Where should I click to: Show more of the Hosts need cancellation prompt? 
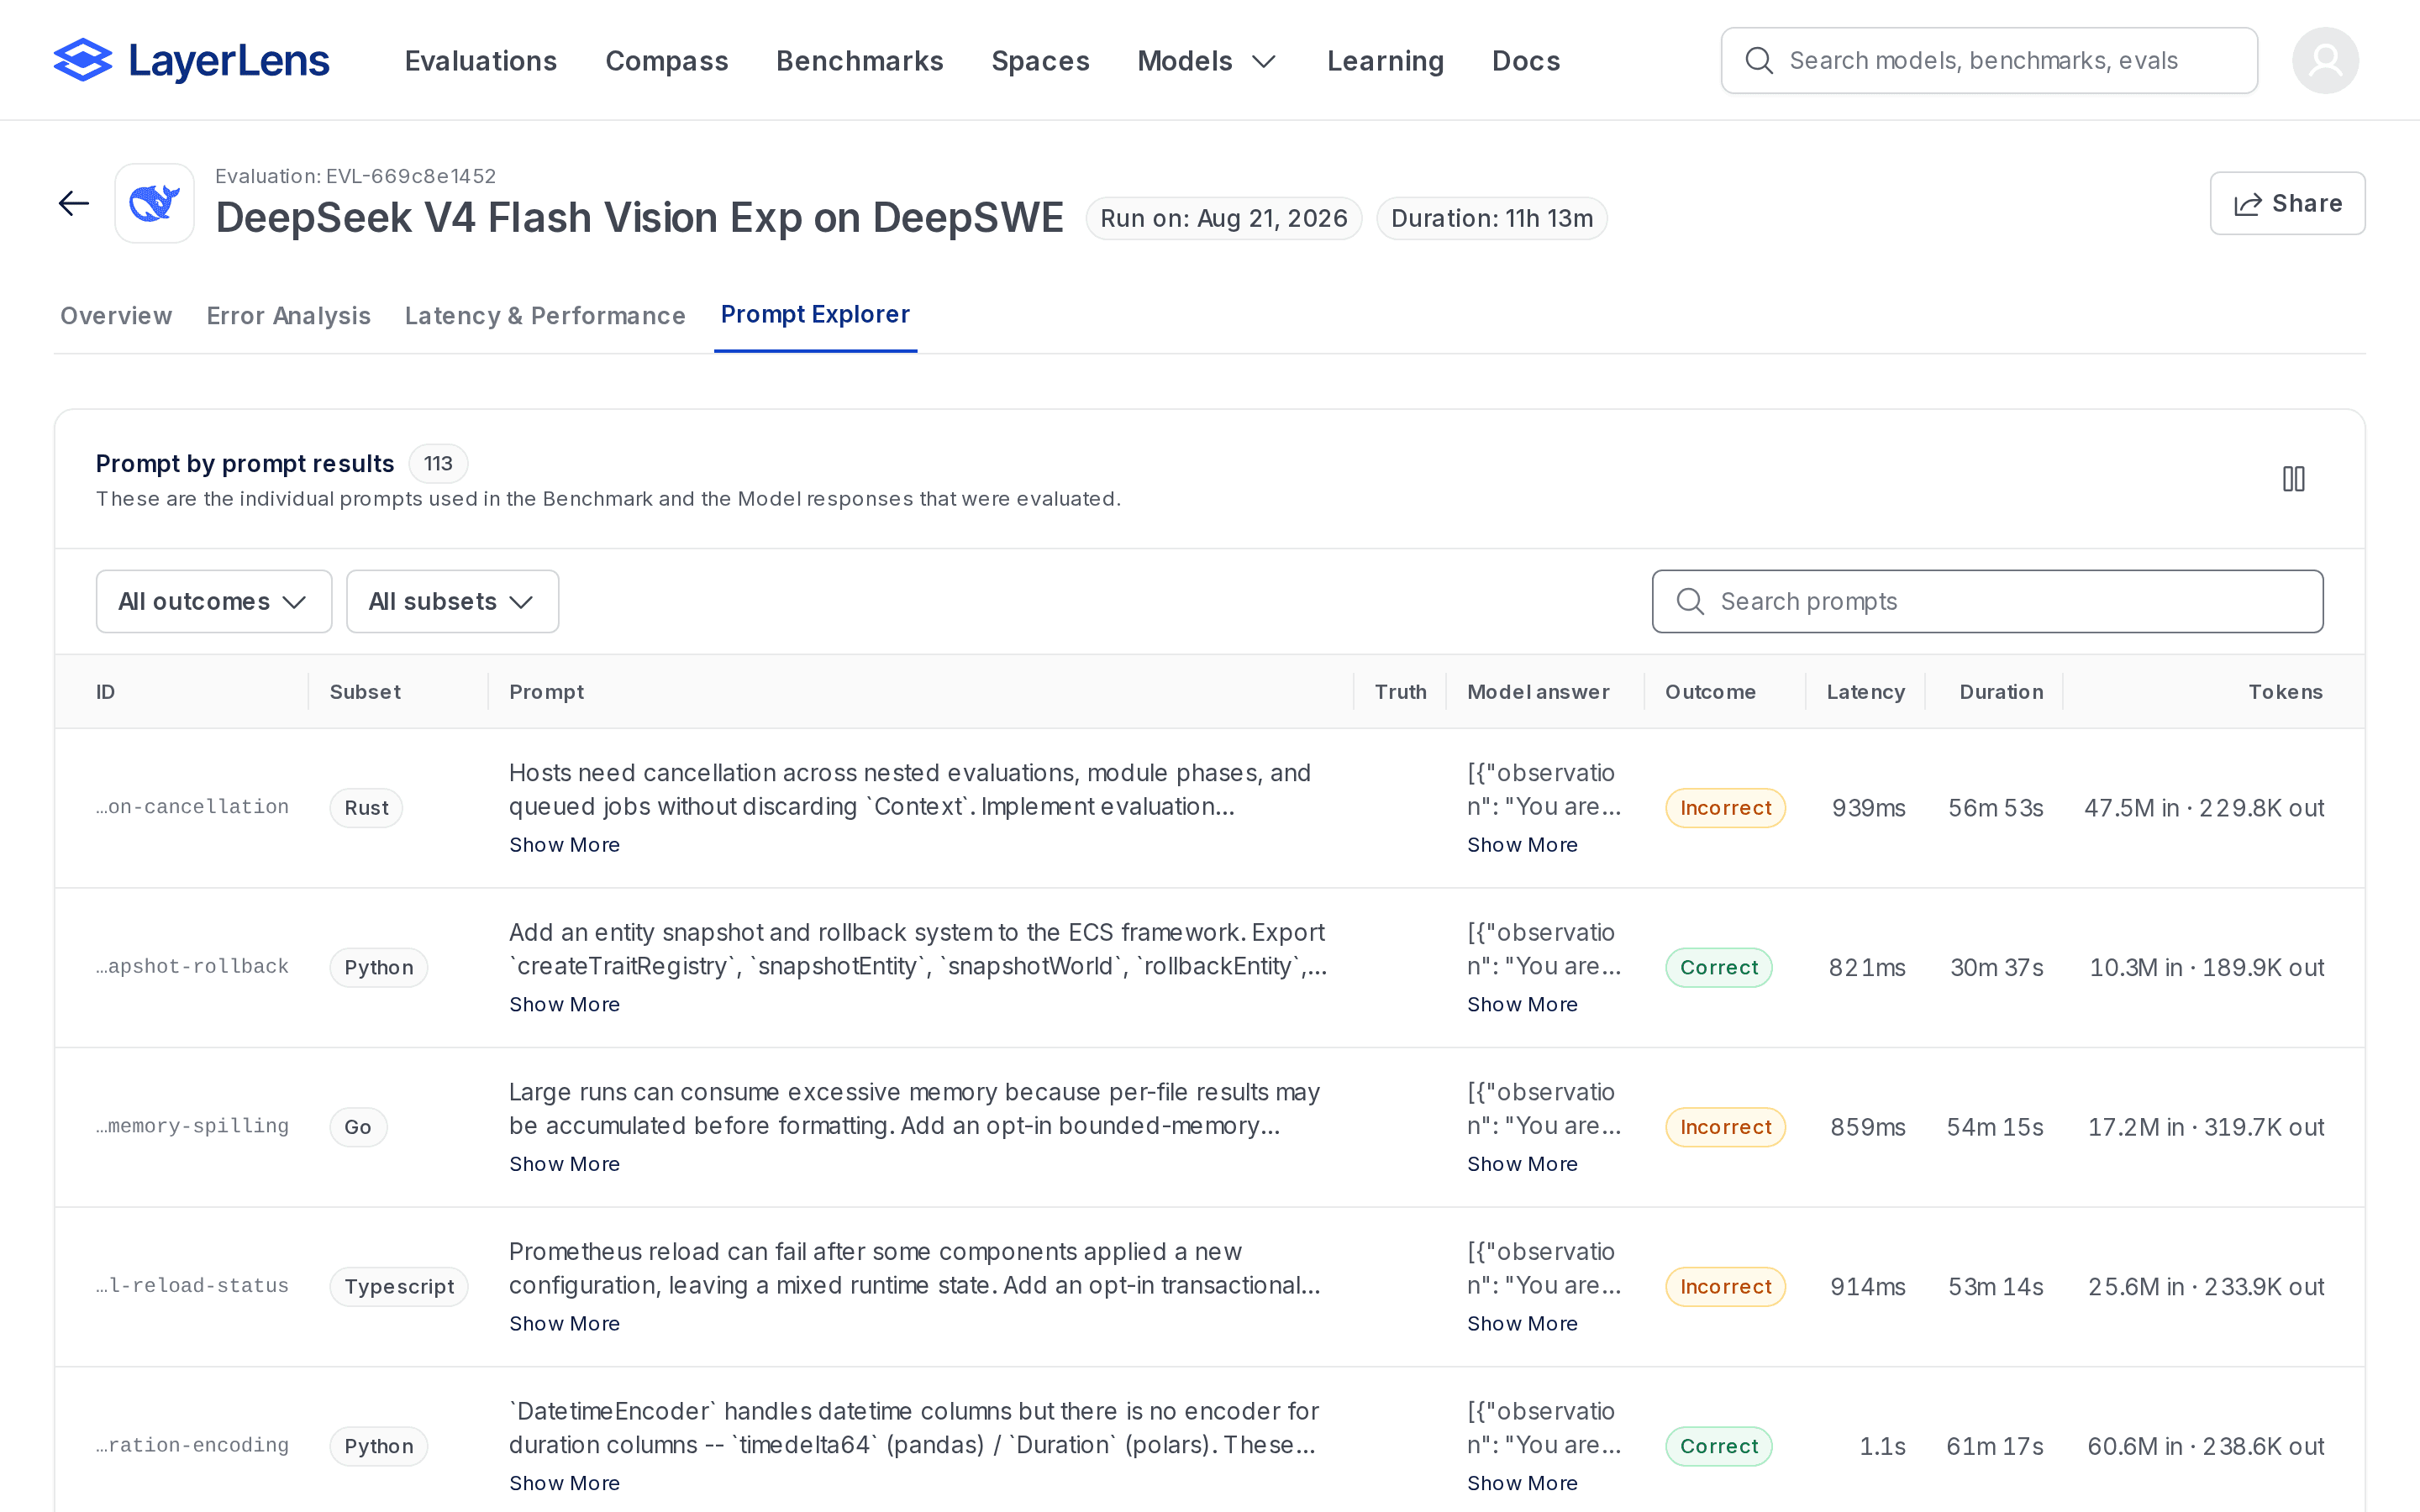(x=564, y=845)
